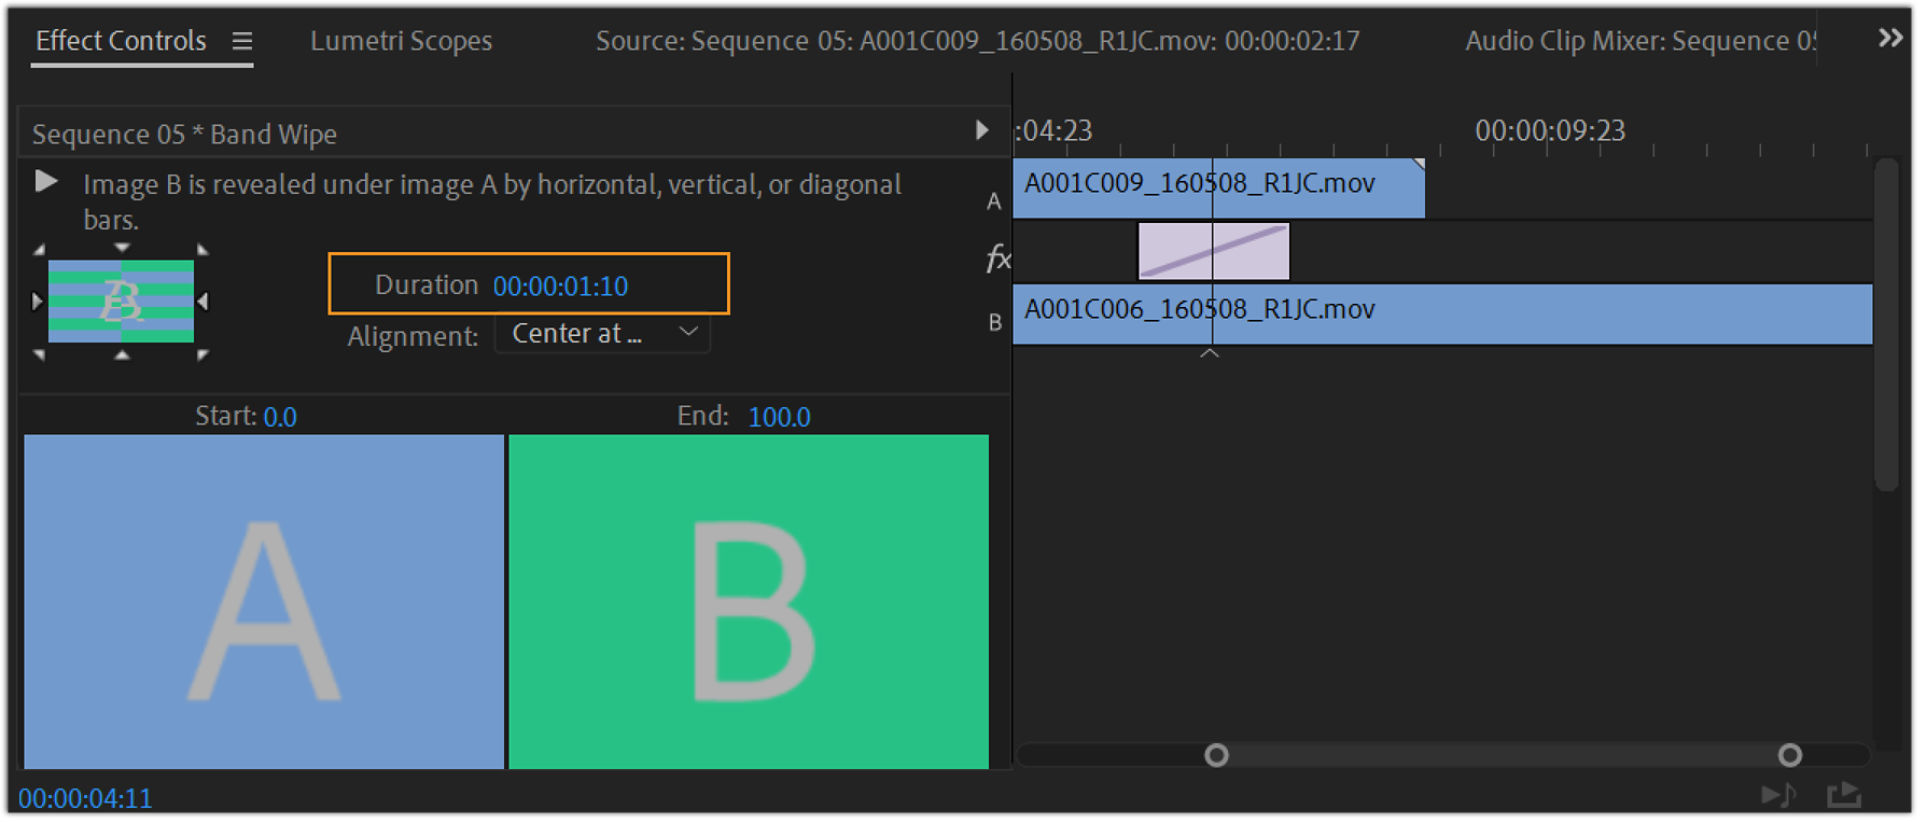Click the double-arrow panel overflow icon
The height and width of the screenshot is (822, 1920).
[x=1889, y=38]
